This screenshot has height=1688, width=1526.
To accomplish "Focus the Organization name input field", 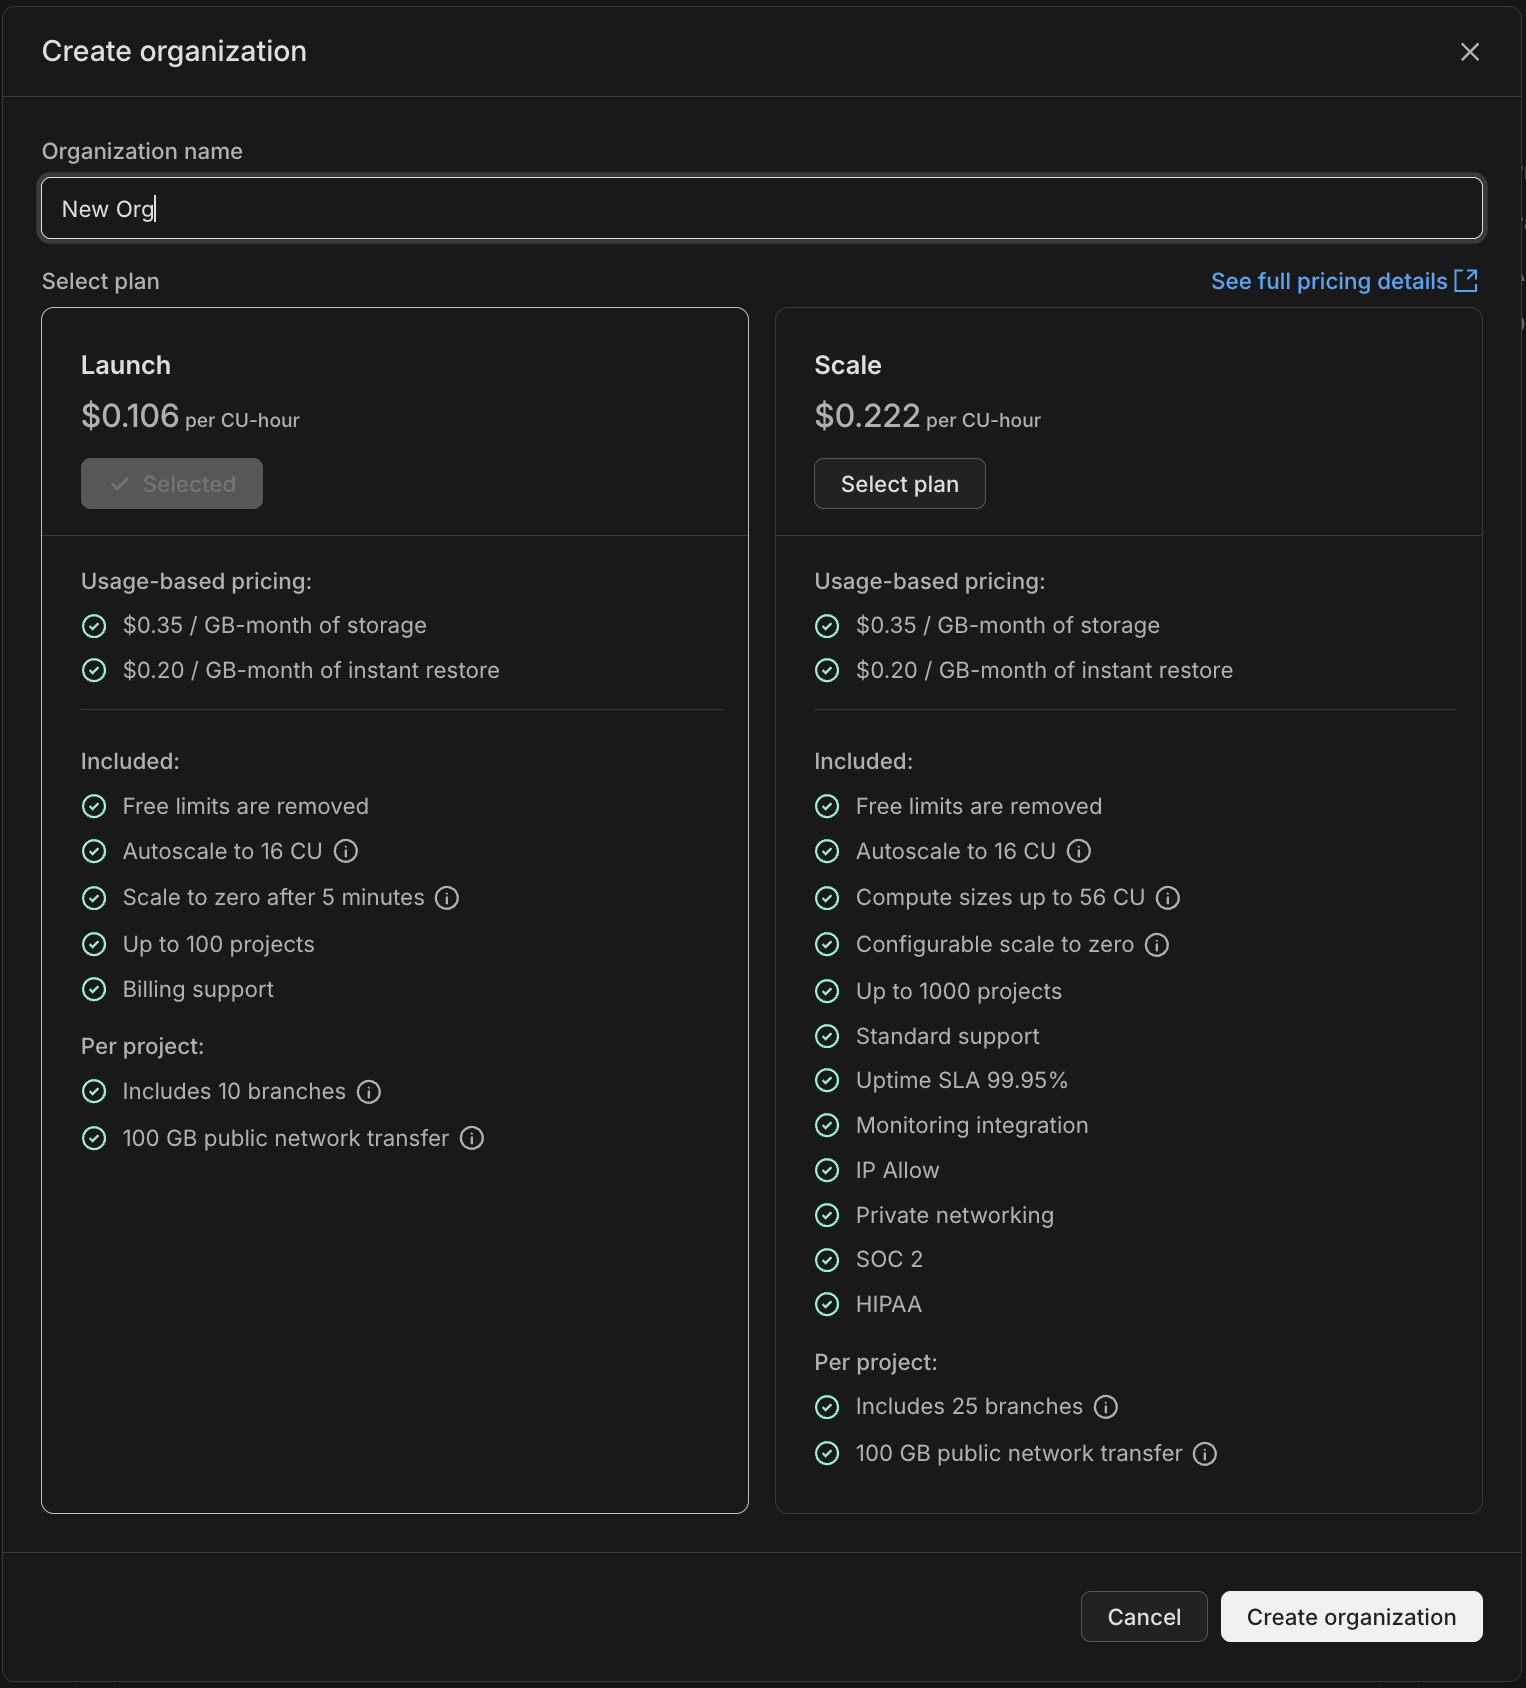I will click(x=762, y=209).
